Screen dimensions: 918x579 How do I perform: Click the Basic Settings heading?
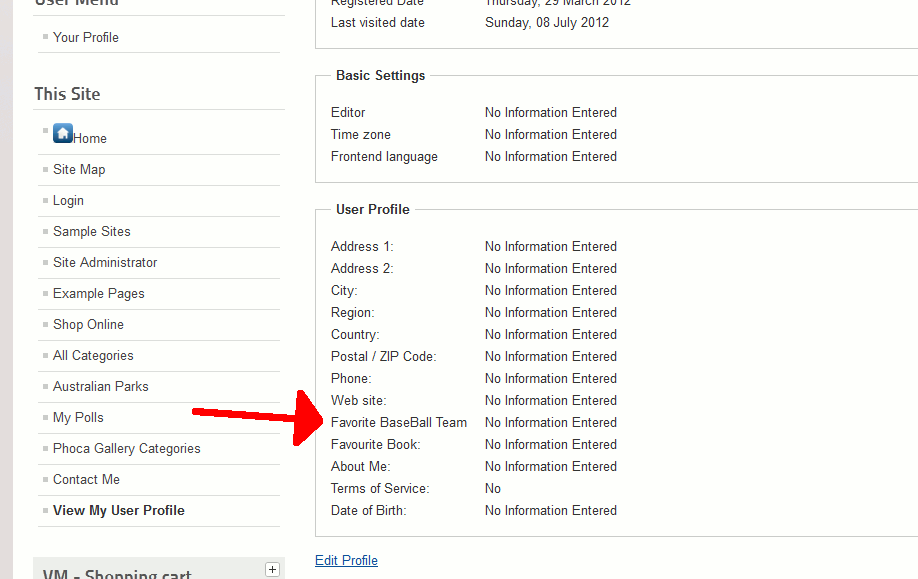coord(381,76)
